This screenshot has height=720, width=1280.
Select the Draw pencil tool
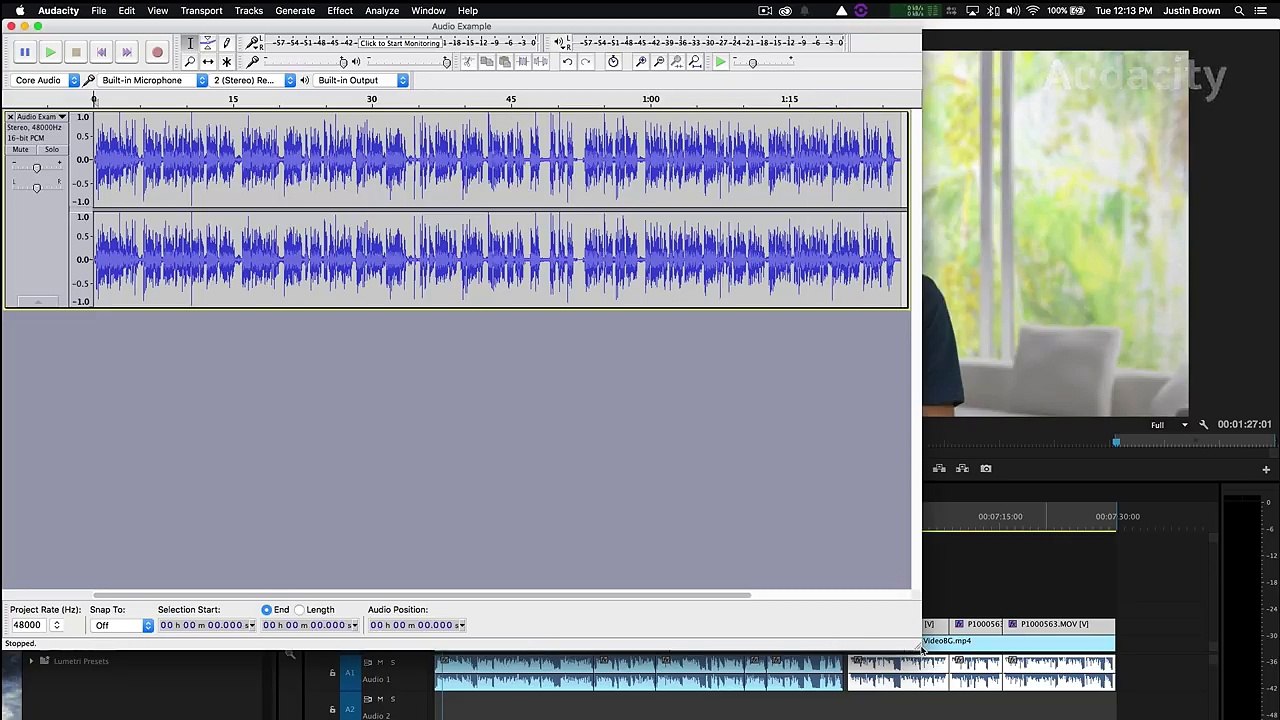pos(226,43)
